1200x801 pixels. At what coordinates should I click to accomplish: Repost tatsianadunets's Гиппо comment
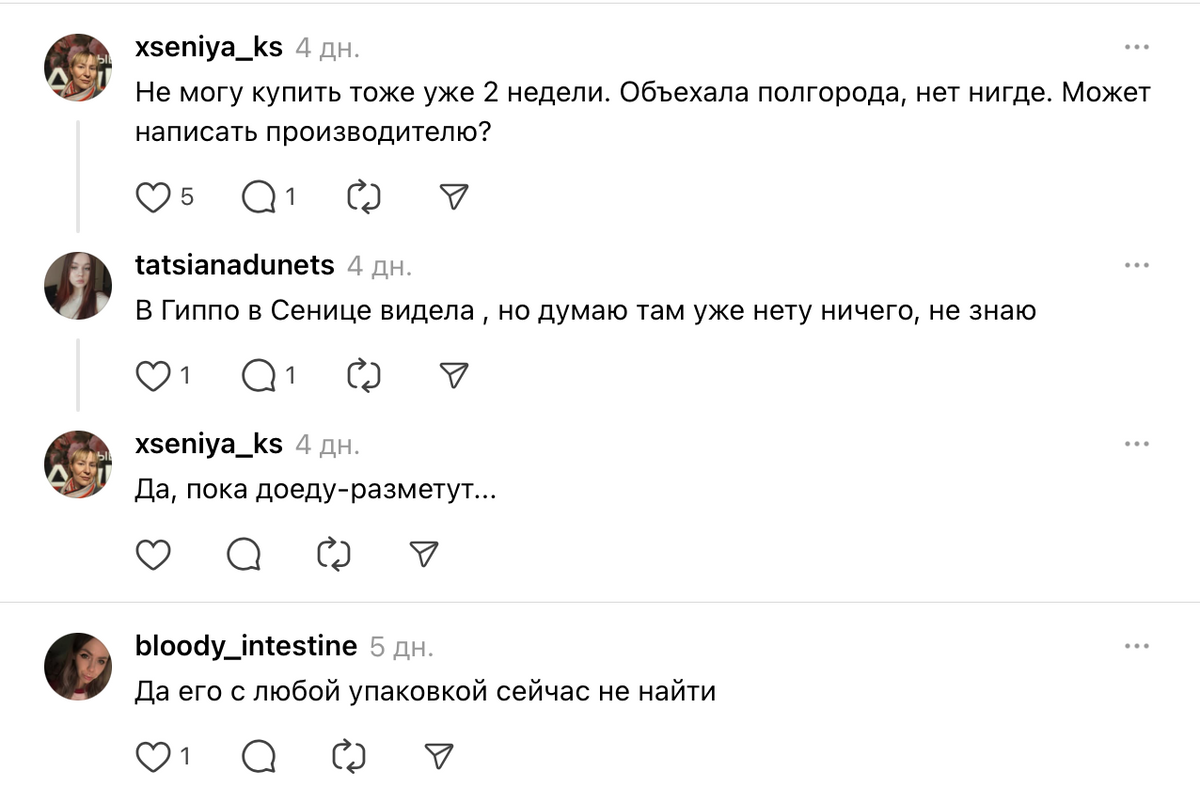tap(364, 376)
